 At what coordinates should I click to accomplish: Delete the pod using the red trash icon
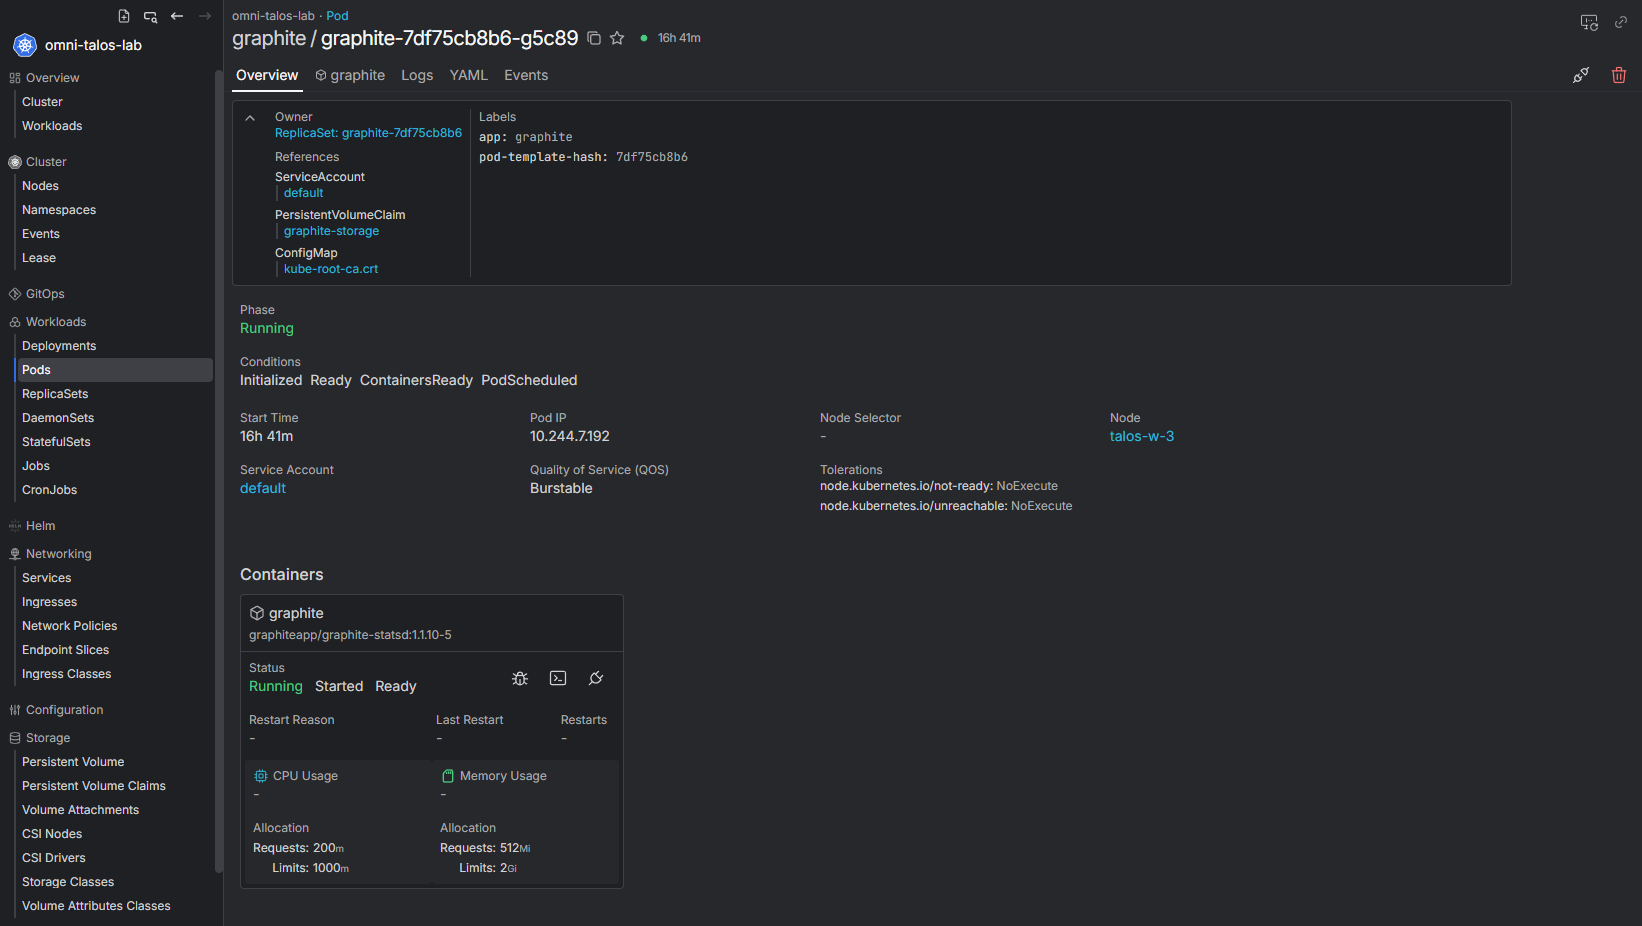coord(1619,75)
